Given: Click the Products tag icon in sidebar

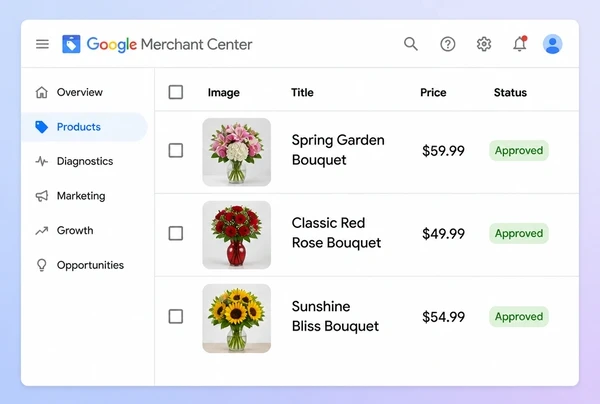Looking at the screenshot, I should [41, 127].
